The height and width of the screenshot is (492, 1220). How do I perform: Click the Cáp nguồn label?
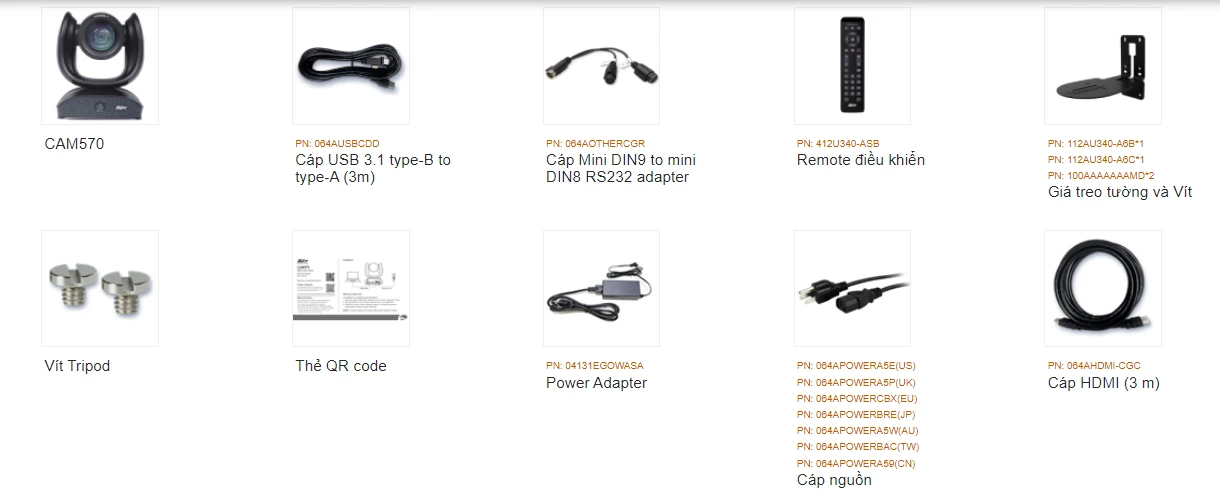pos(834,480)
